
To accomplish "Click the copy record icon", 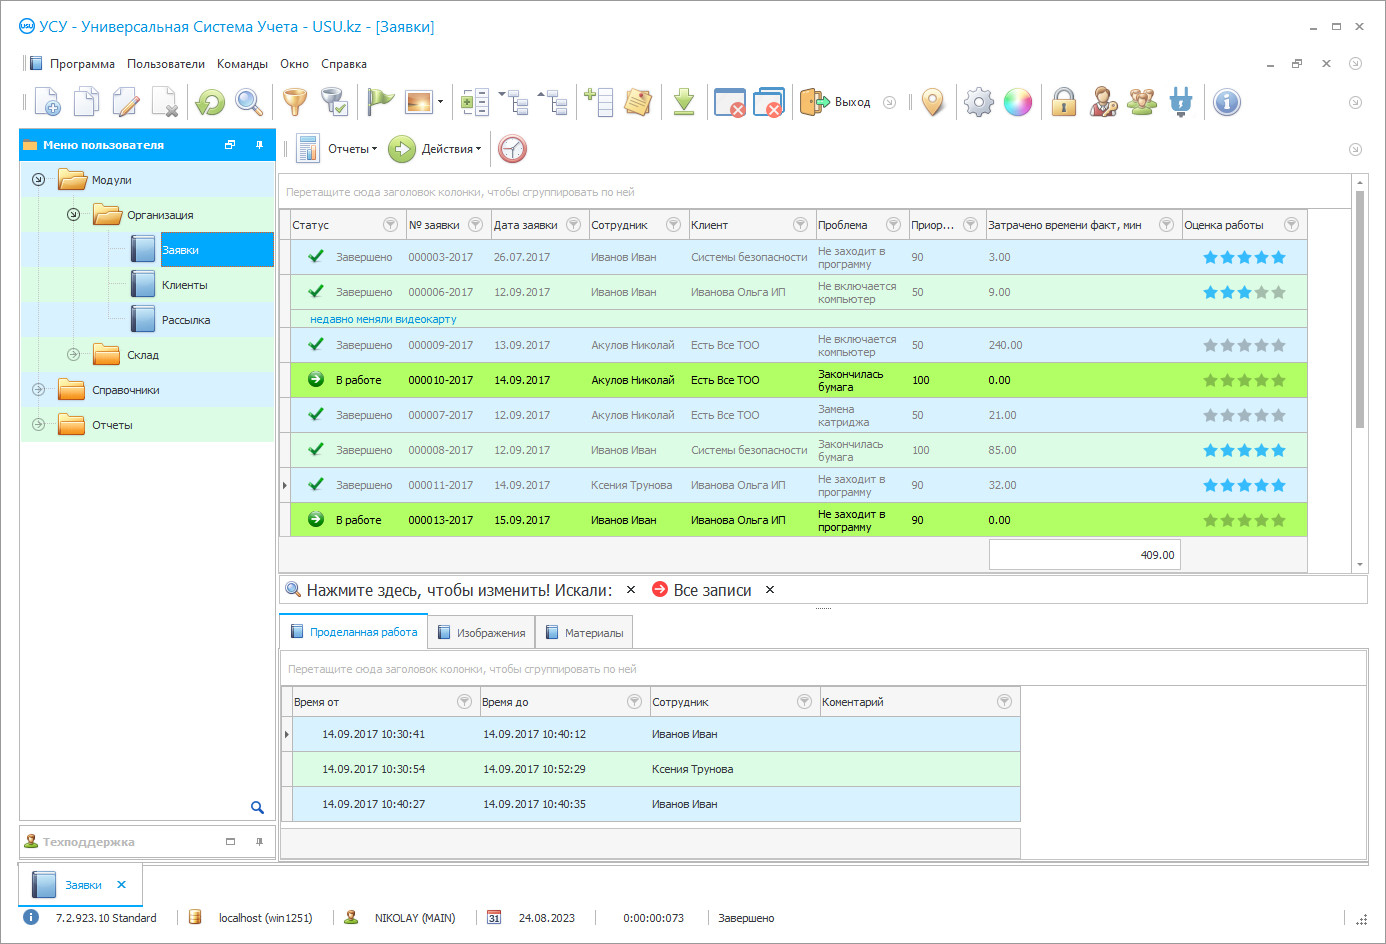I will 87,102.
